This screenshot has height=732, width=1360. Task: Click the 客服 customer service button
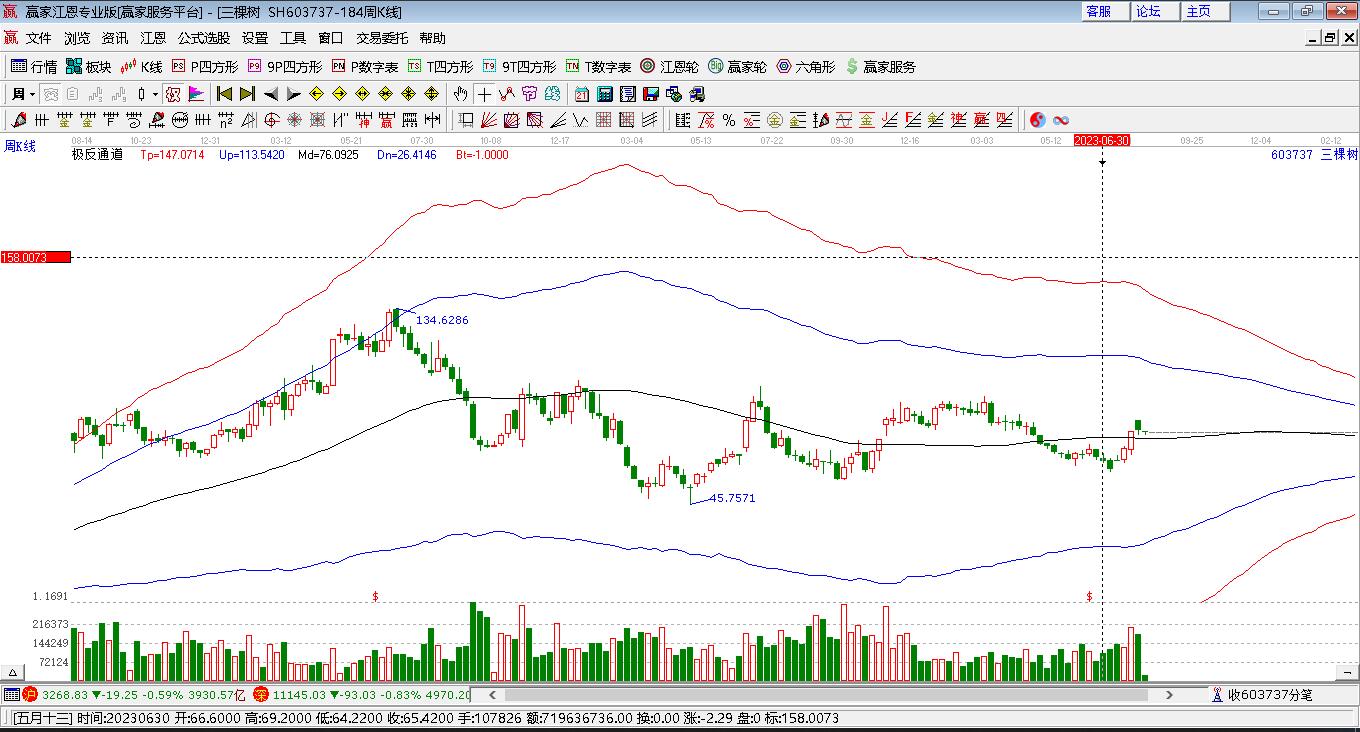click(1098, 11)
